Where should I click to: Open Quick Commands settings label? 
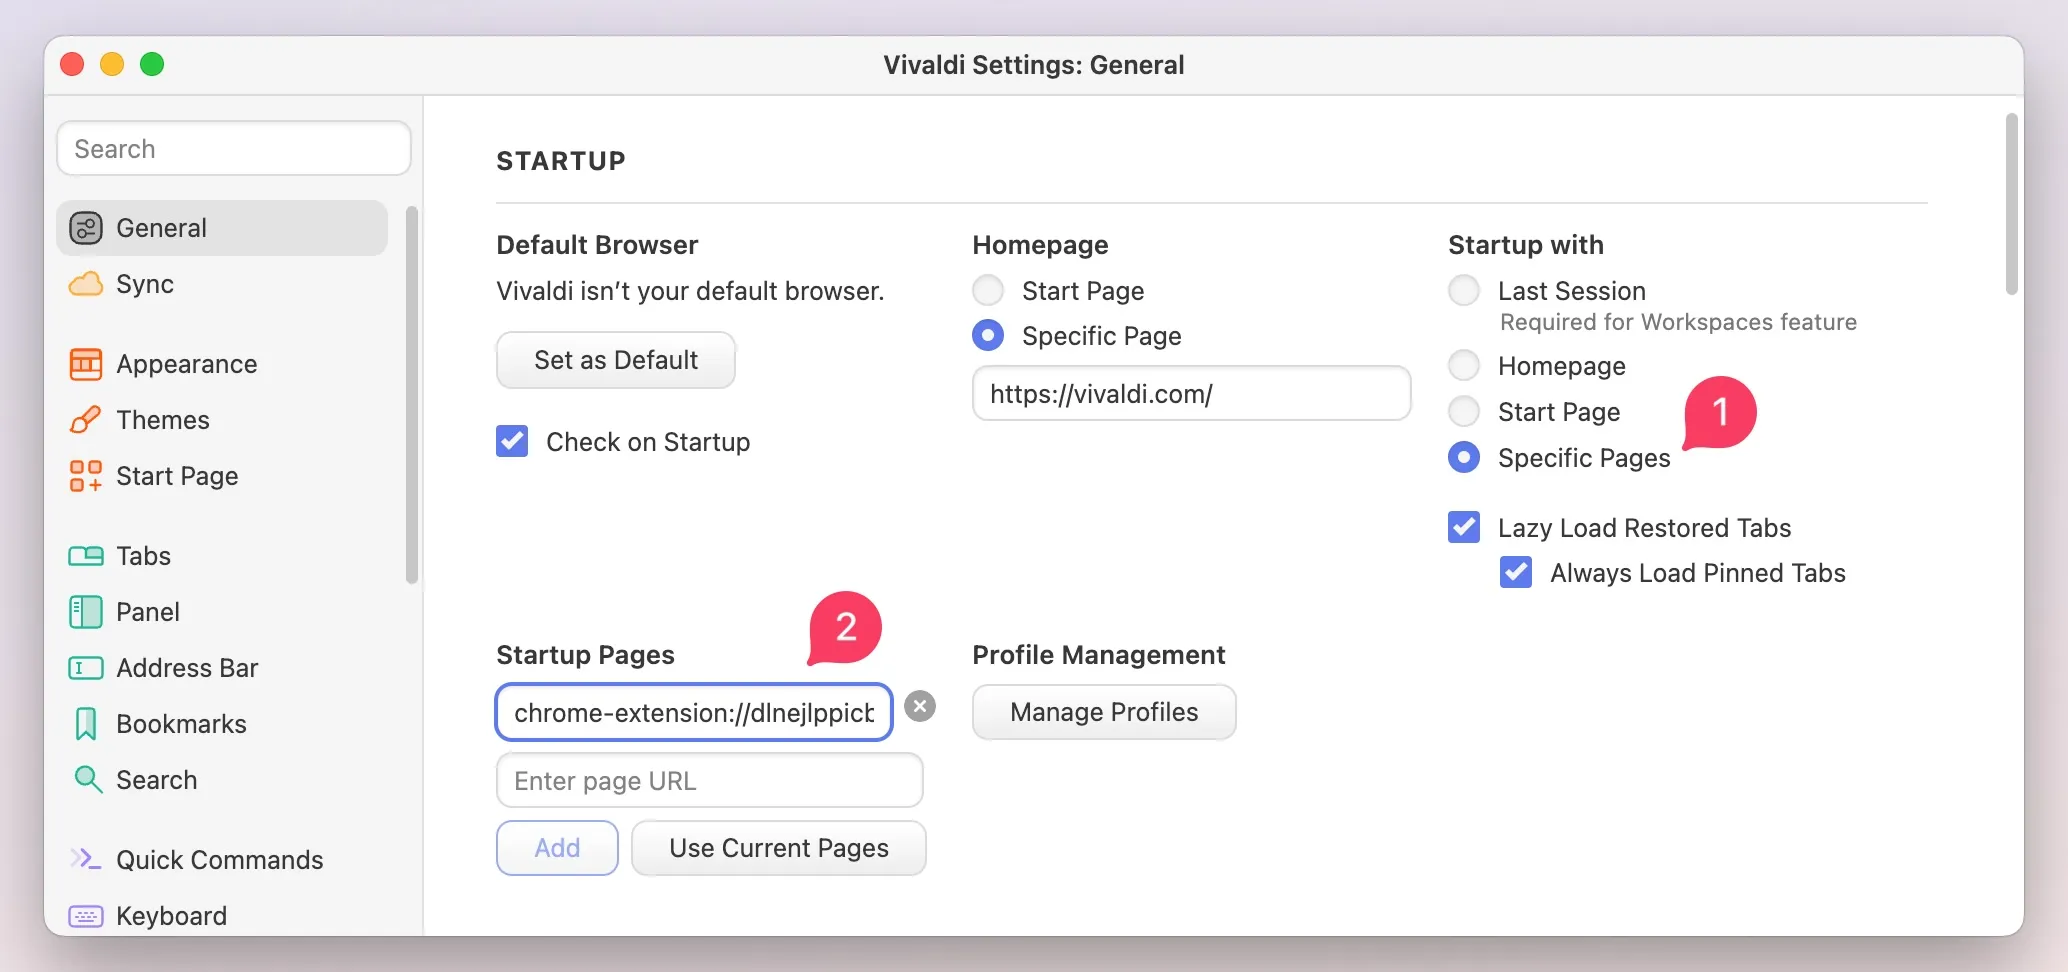[x=220, y=860]
